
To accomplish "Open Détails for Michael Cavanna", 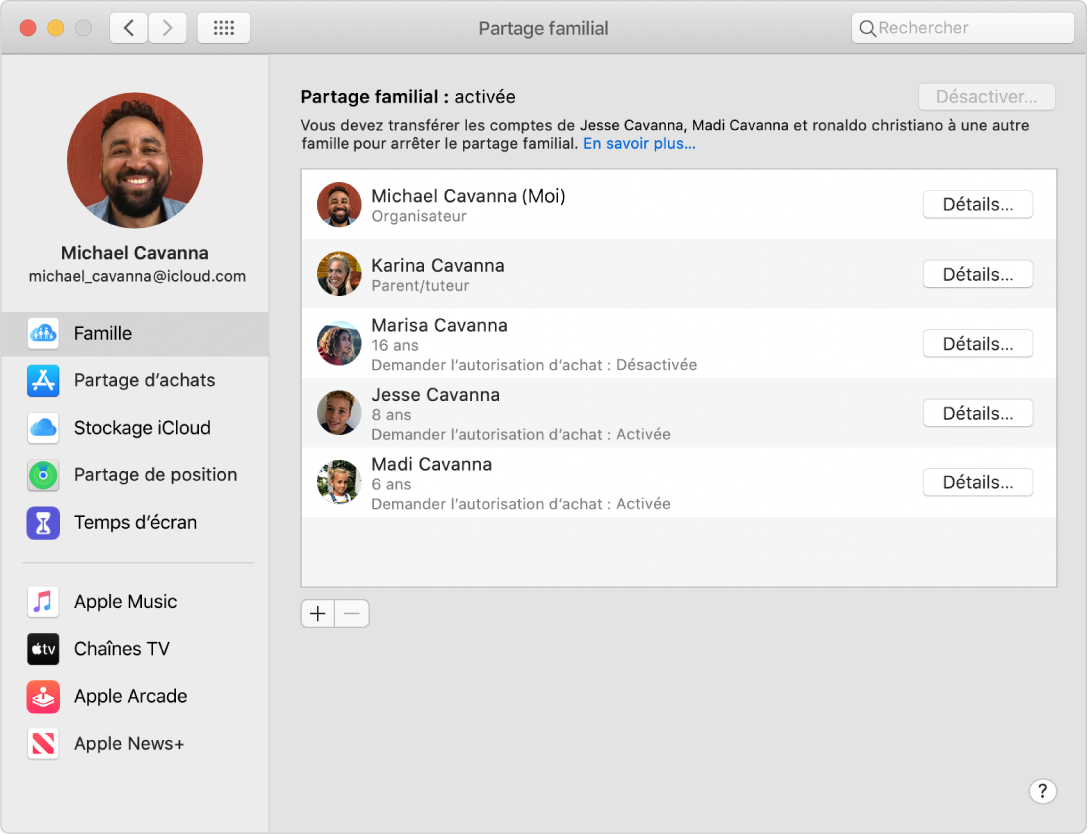I will tap(978, 205).
